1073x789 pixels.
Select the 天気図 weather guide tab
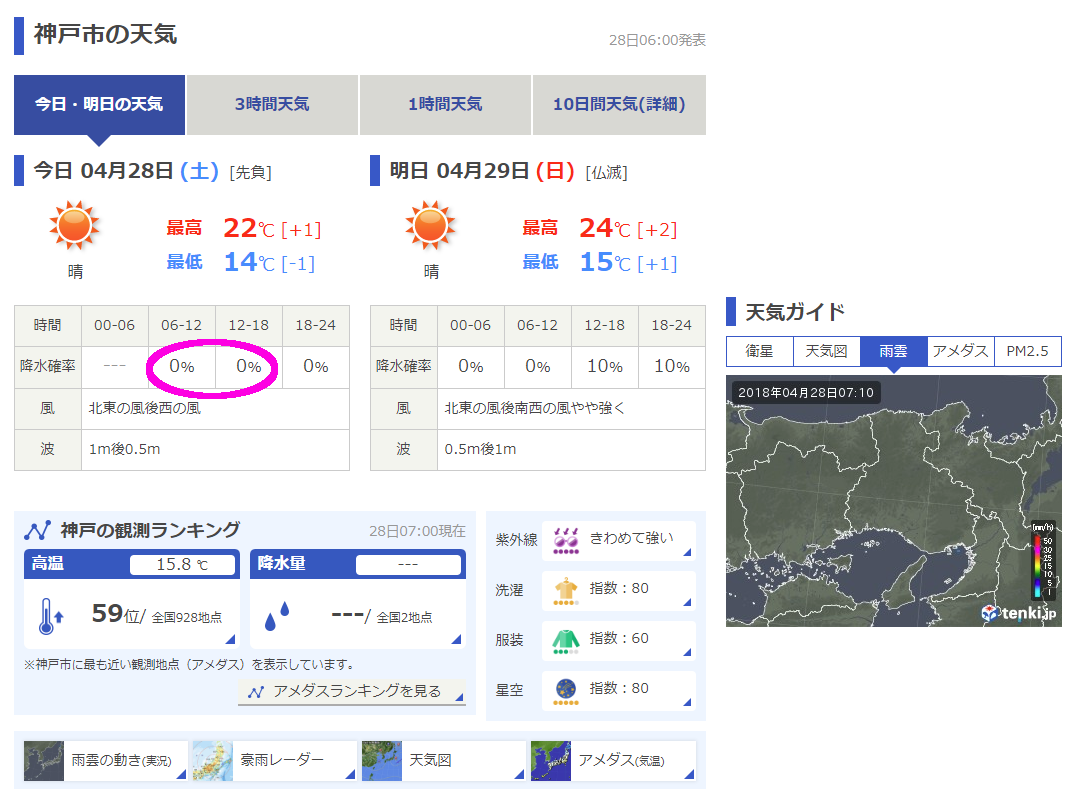[827, 351]
